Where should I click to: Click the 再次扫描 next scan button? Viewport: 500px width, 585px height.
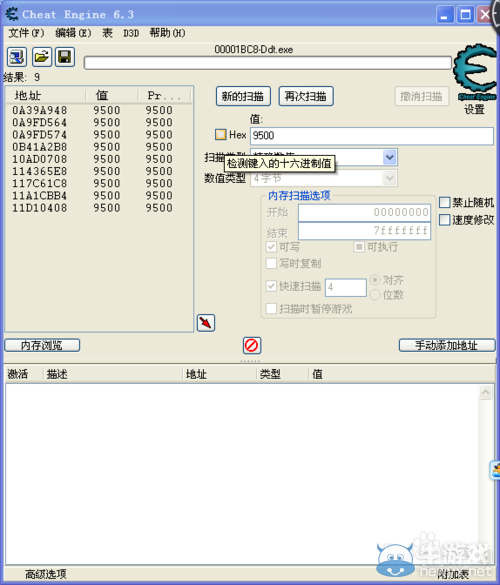(306, 97)
